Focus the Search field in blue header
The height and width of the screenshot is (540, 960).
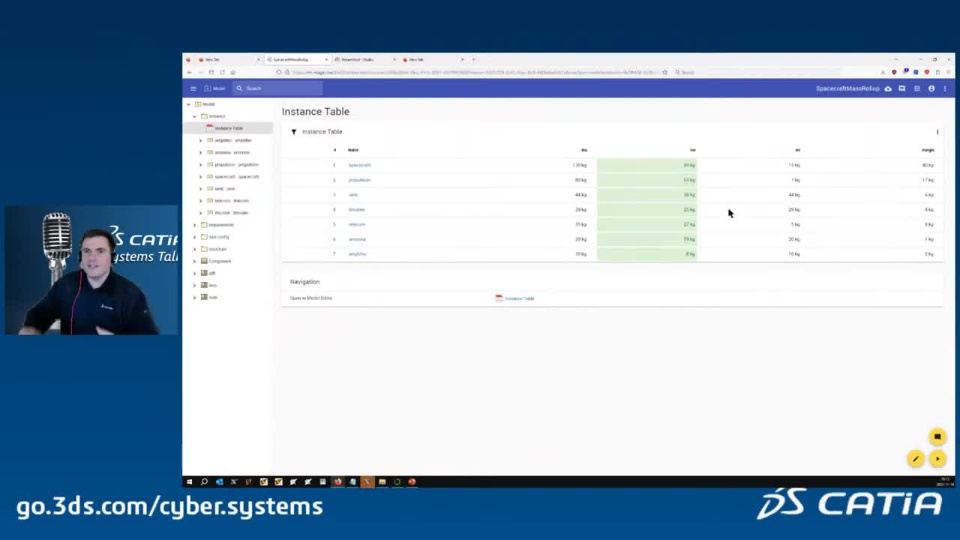point(277,89)
